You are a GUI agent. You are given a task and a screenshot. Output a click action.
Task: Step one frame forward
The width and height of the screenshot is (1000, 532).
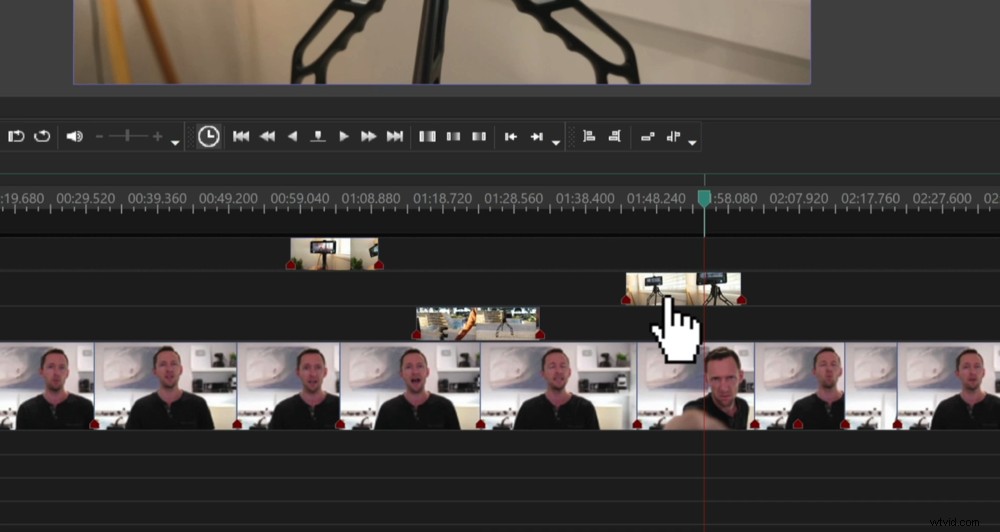tap(344, 137)
